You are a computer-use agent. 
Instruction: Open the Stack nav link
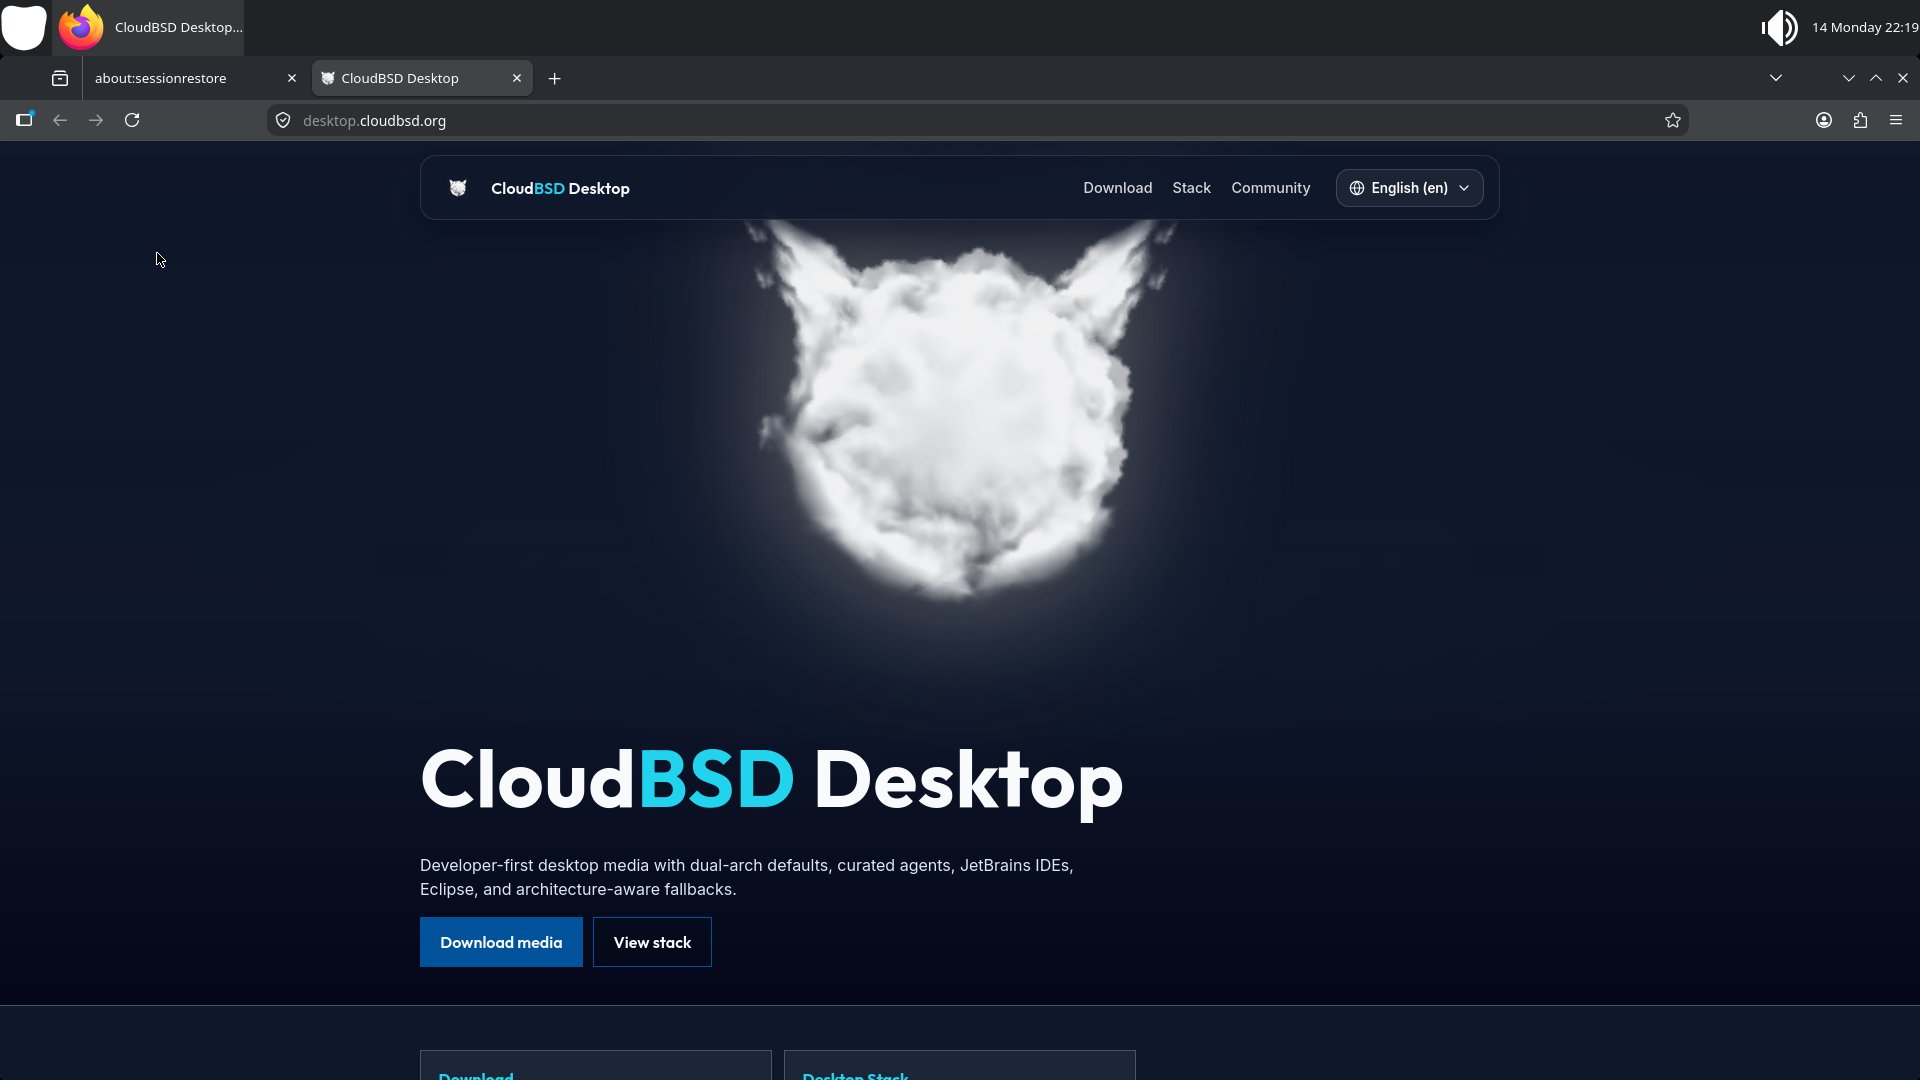coord(1191,188)
